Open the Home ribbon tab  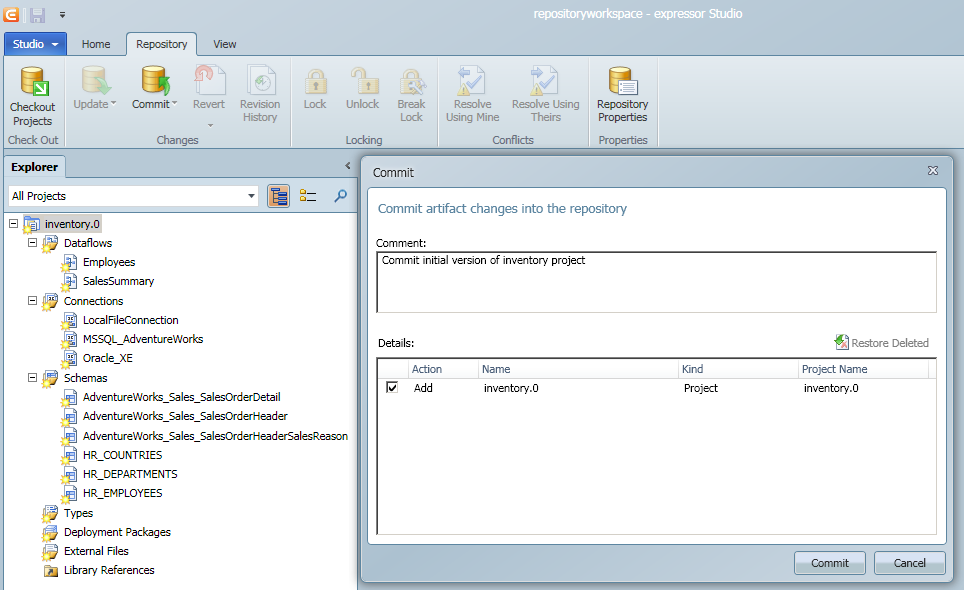[x=96, y=44]
